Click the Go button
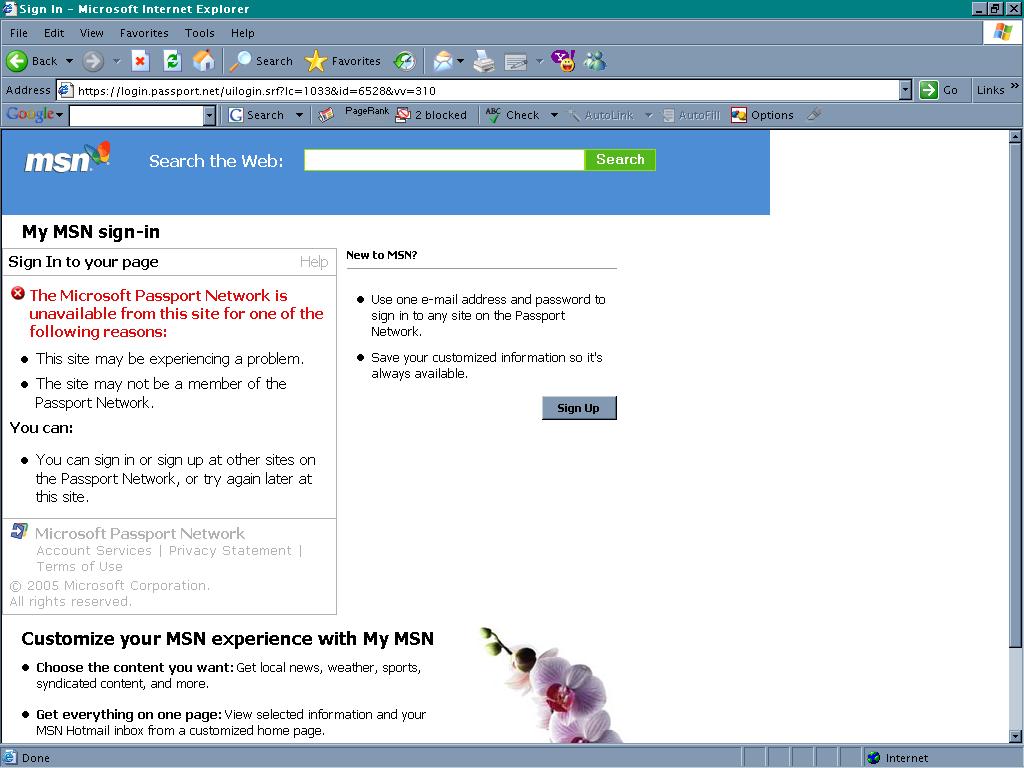The image size is (1024, 768). click(939, 90)
